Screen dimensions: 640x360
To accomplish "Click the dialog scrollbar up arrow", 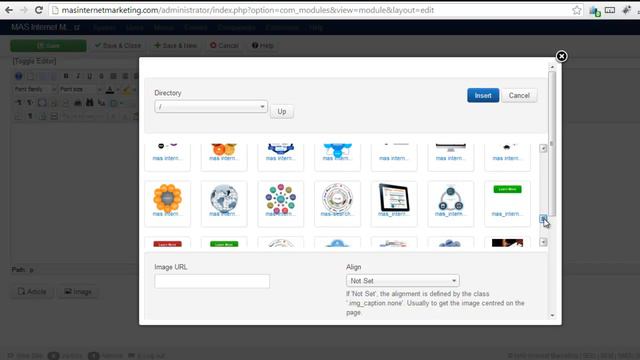I will (552, 67).
